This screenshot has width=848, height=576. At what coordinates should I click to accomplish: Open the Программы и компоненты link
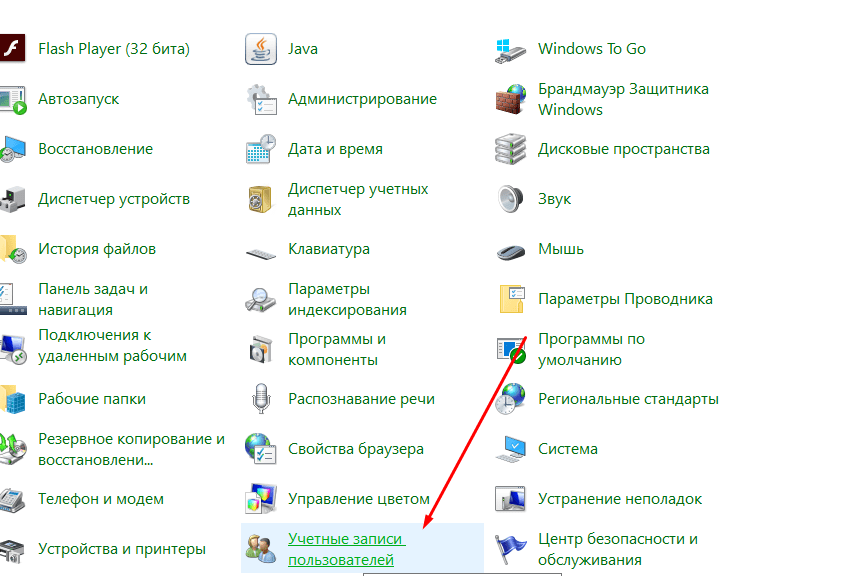(x=337, y=349)
